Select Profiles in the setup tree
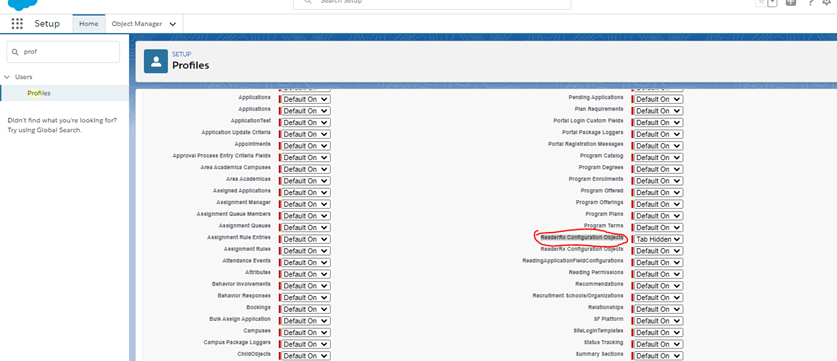This screenshot has height=361, width=837. point(39,93)
